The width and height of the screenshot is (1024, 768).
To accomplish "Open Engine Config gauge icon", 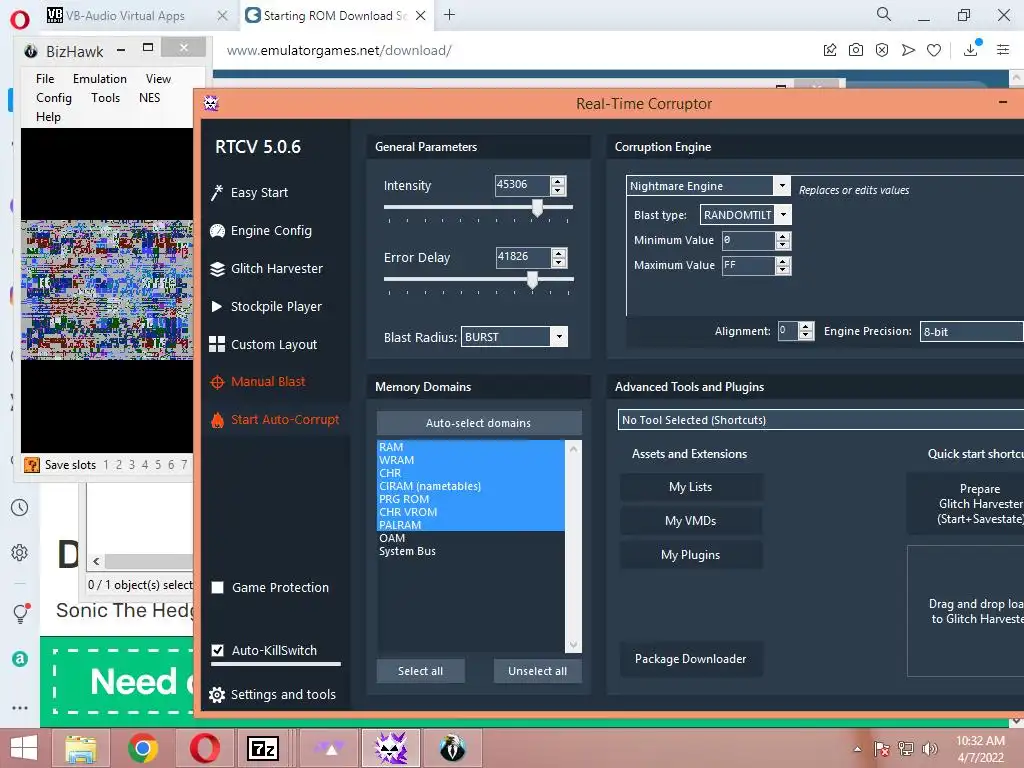I will coord(217,231).
